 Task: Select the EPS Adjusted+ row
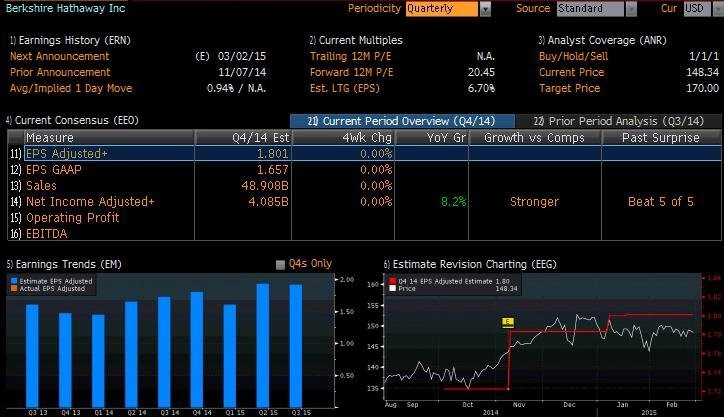pos(365,153)
